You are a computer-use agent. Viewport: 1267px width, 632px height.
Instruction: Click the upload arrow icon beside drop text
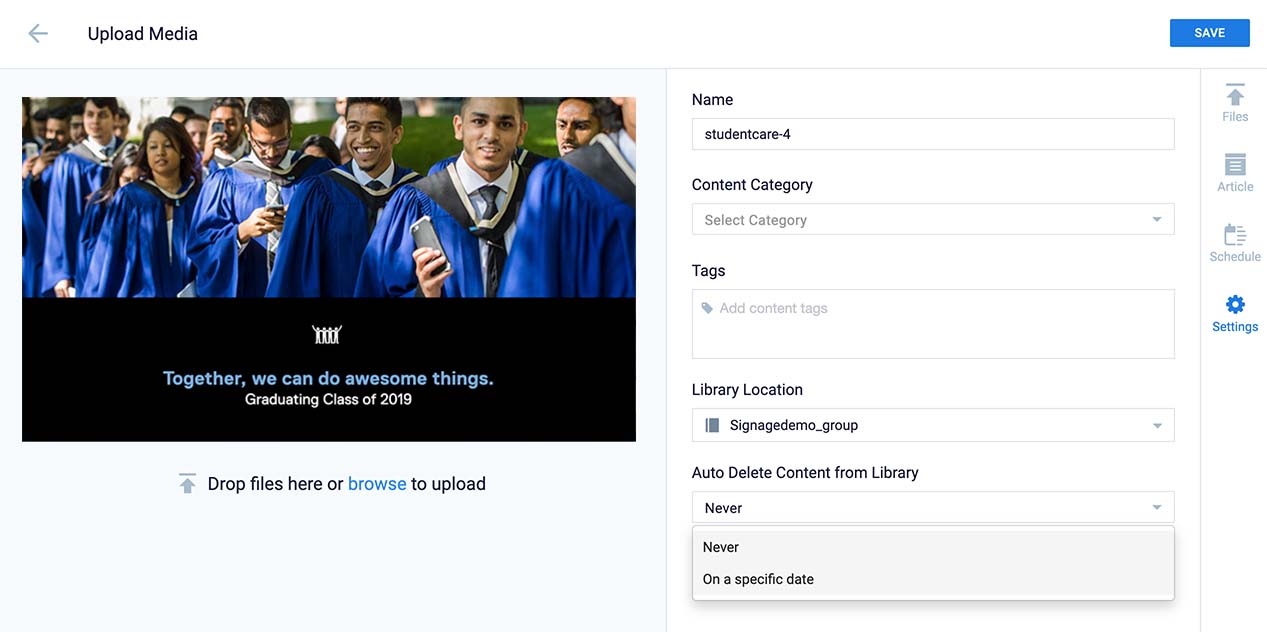[x=187, y=484]
